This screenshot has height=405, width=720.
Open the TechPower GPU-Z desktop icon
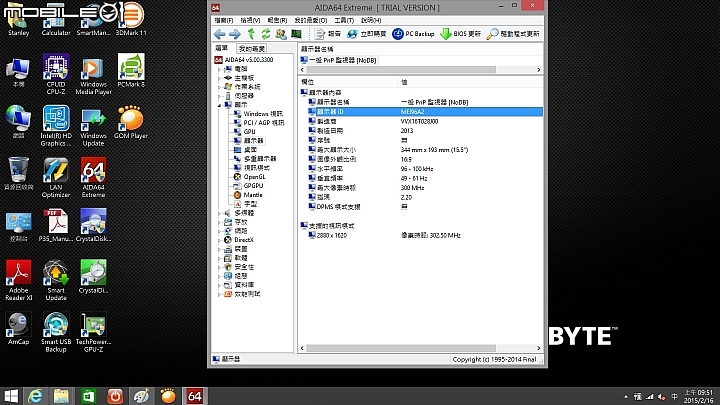[x=93, y=332]
